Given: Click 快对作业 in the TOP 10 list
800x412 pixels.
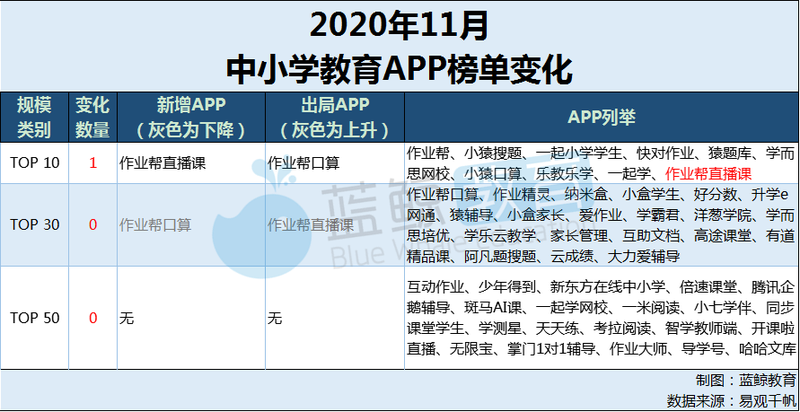Looking at the screenshot, I should (665, 153).
